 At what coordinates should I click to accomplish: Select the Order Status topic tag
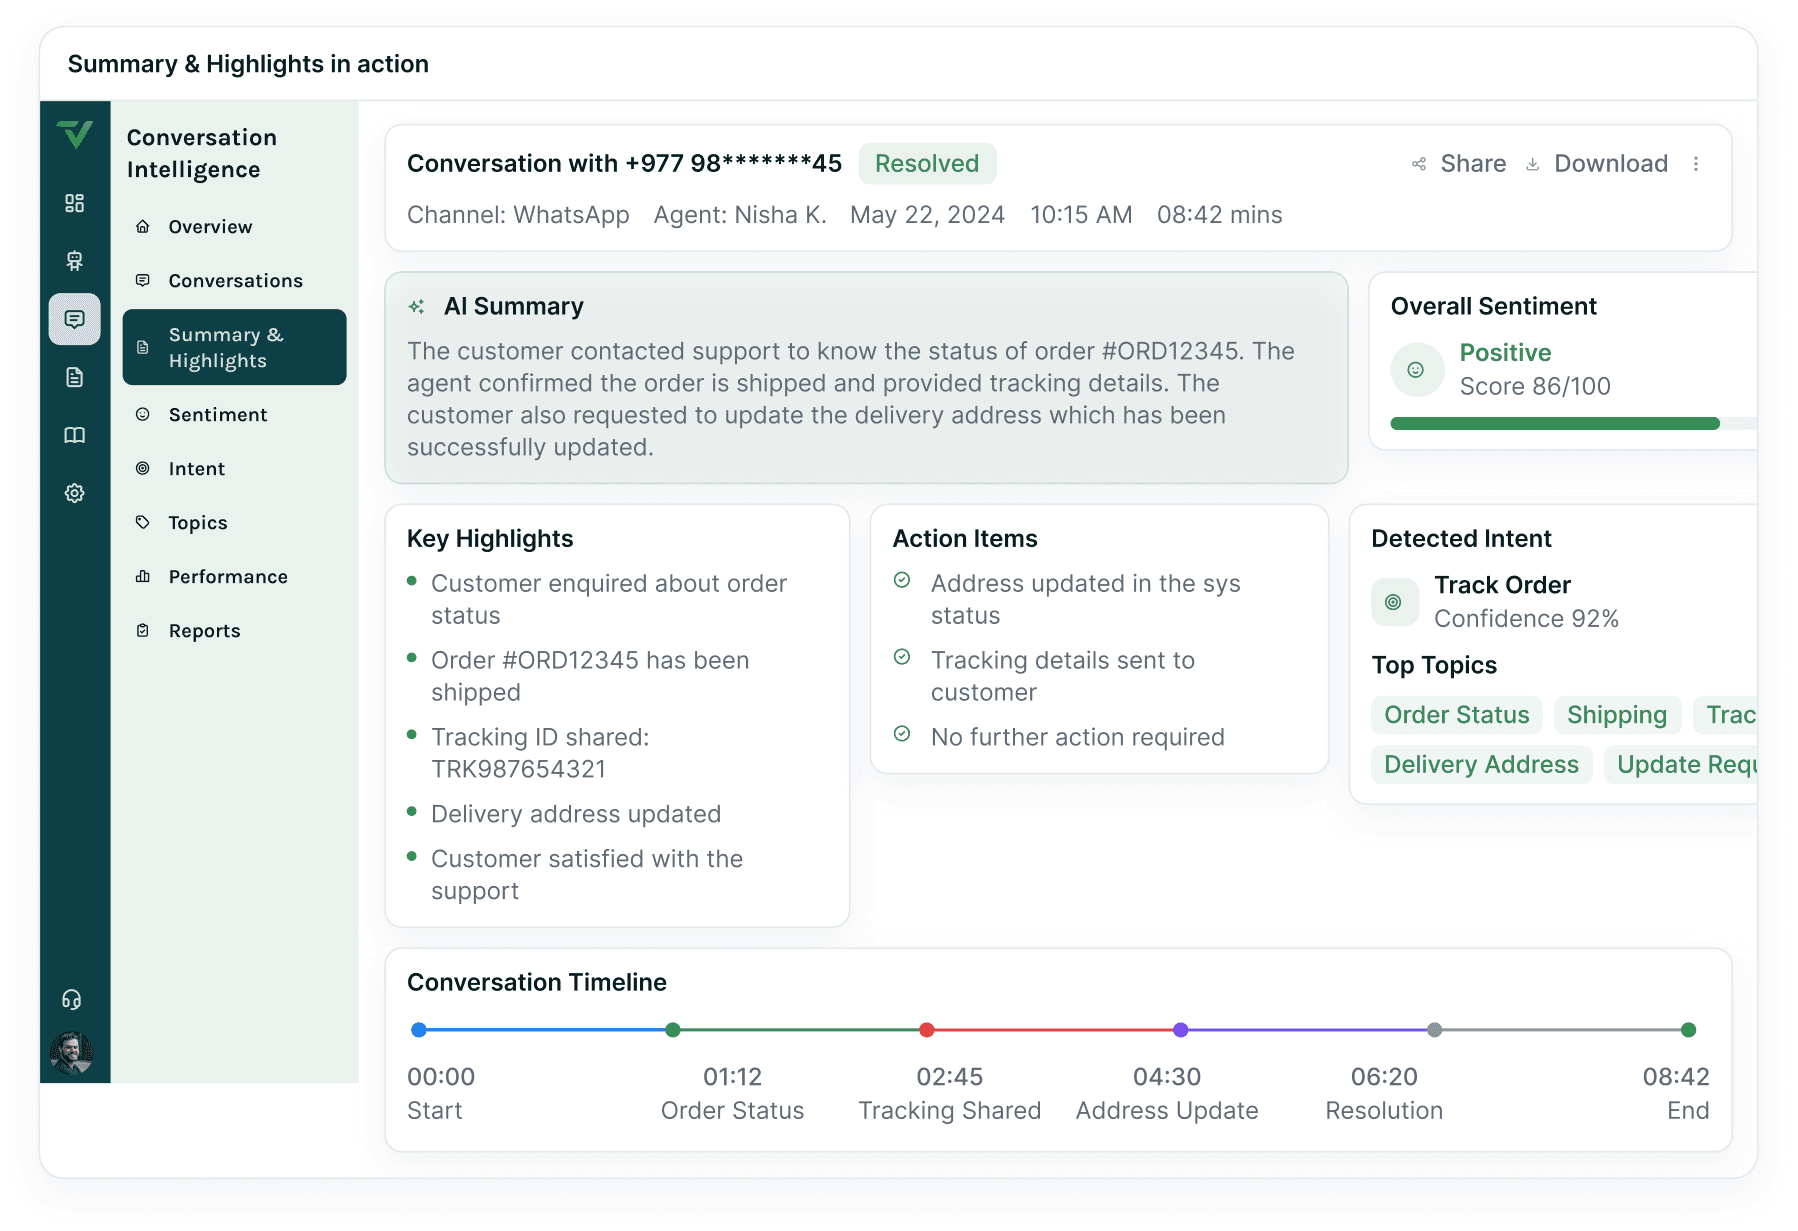pos(1457,715)
